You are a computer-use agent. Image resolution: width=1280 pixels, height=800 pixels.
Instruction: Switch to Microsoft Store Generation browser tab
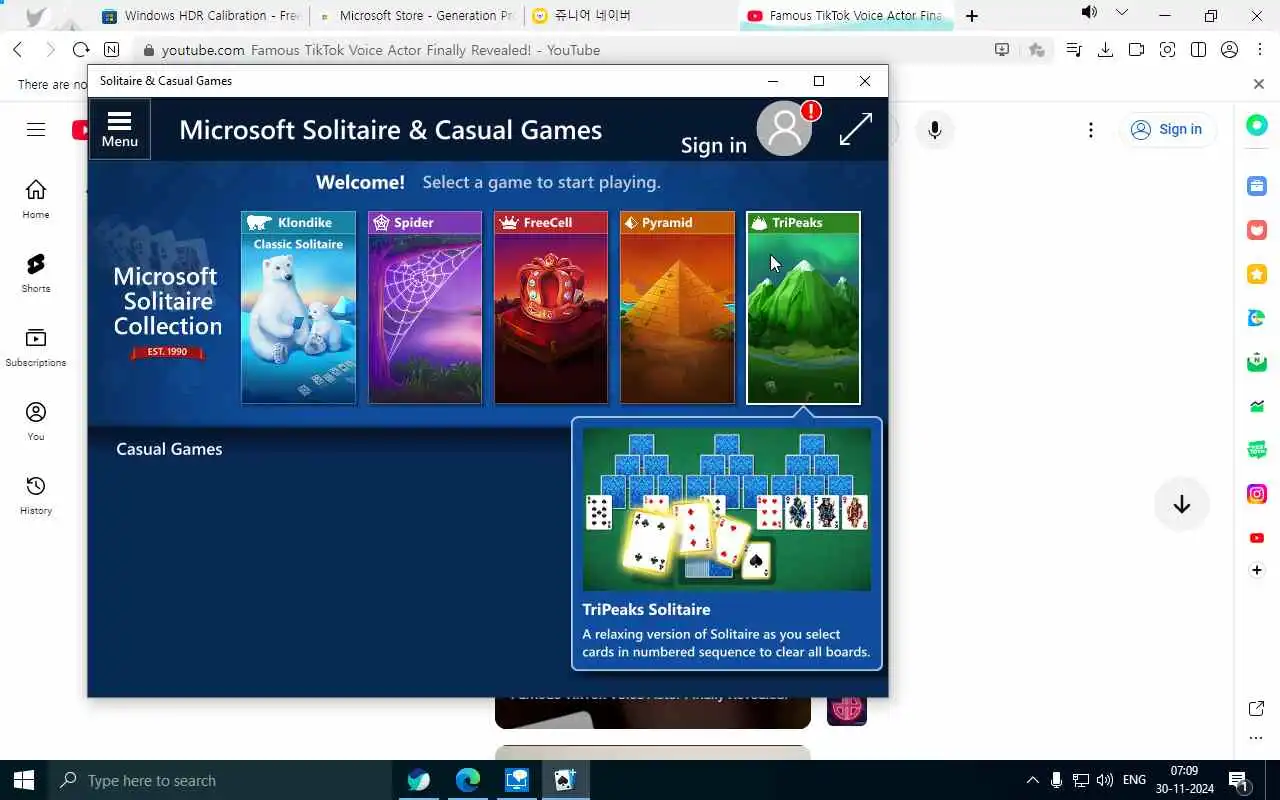pos(416,16)
